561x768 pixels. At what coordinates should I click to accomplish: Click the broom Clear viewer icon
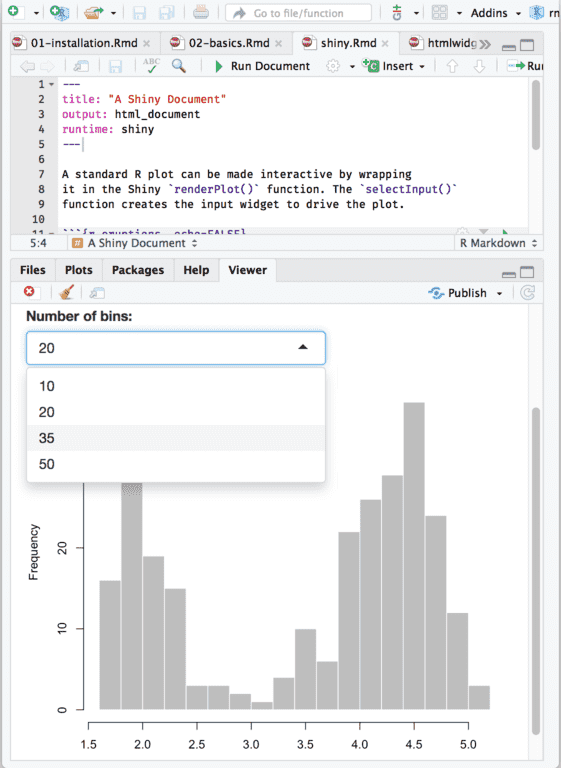tap(67, 292)
